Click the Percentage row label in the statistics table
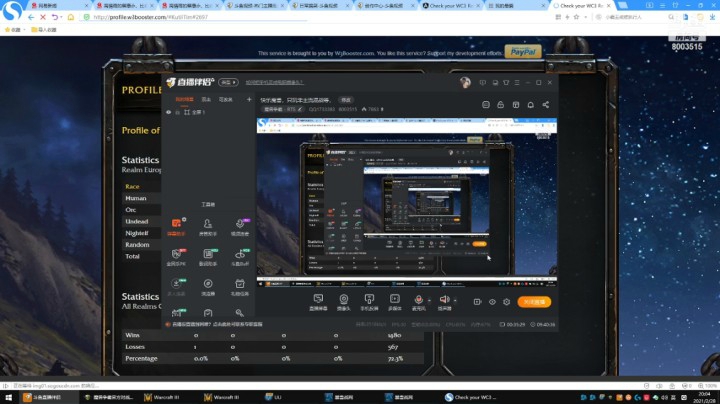720x404 pixels. (141, 358)
